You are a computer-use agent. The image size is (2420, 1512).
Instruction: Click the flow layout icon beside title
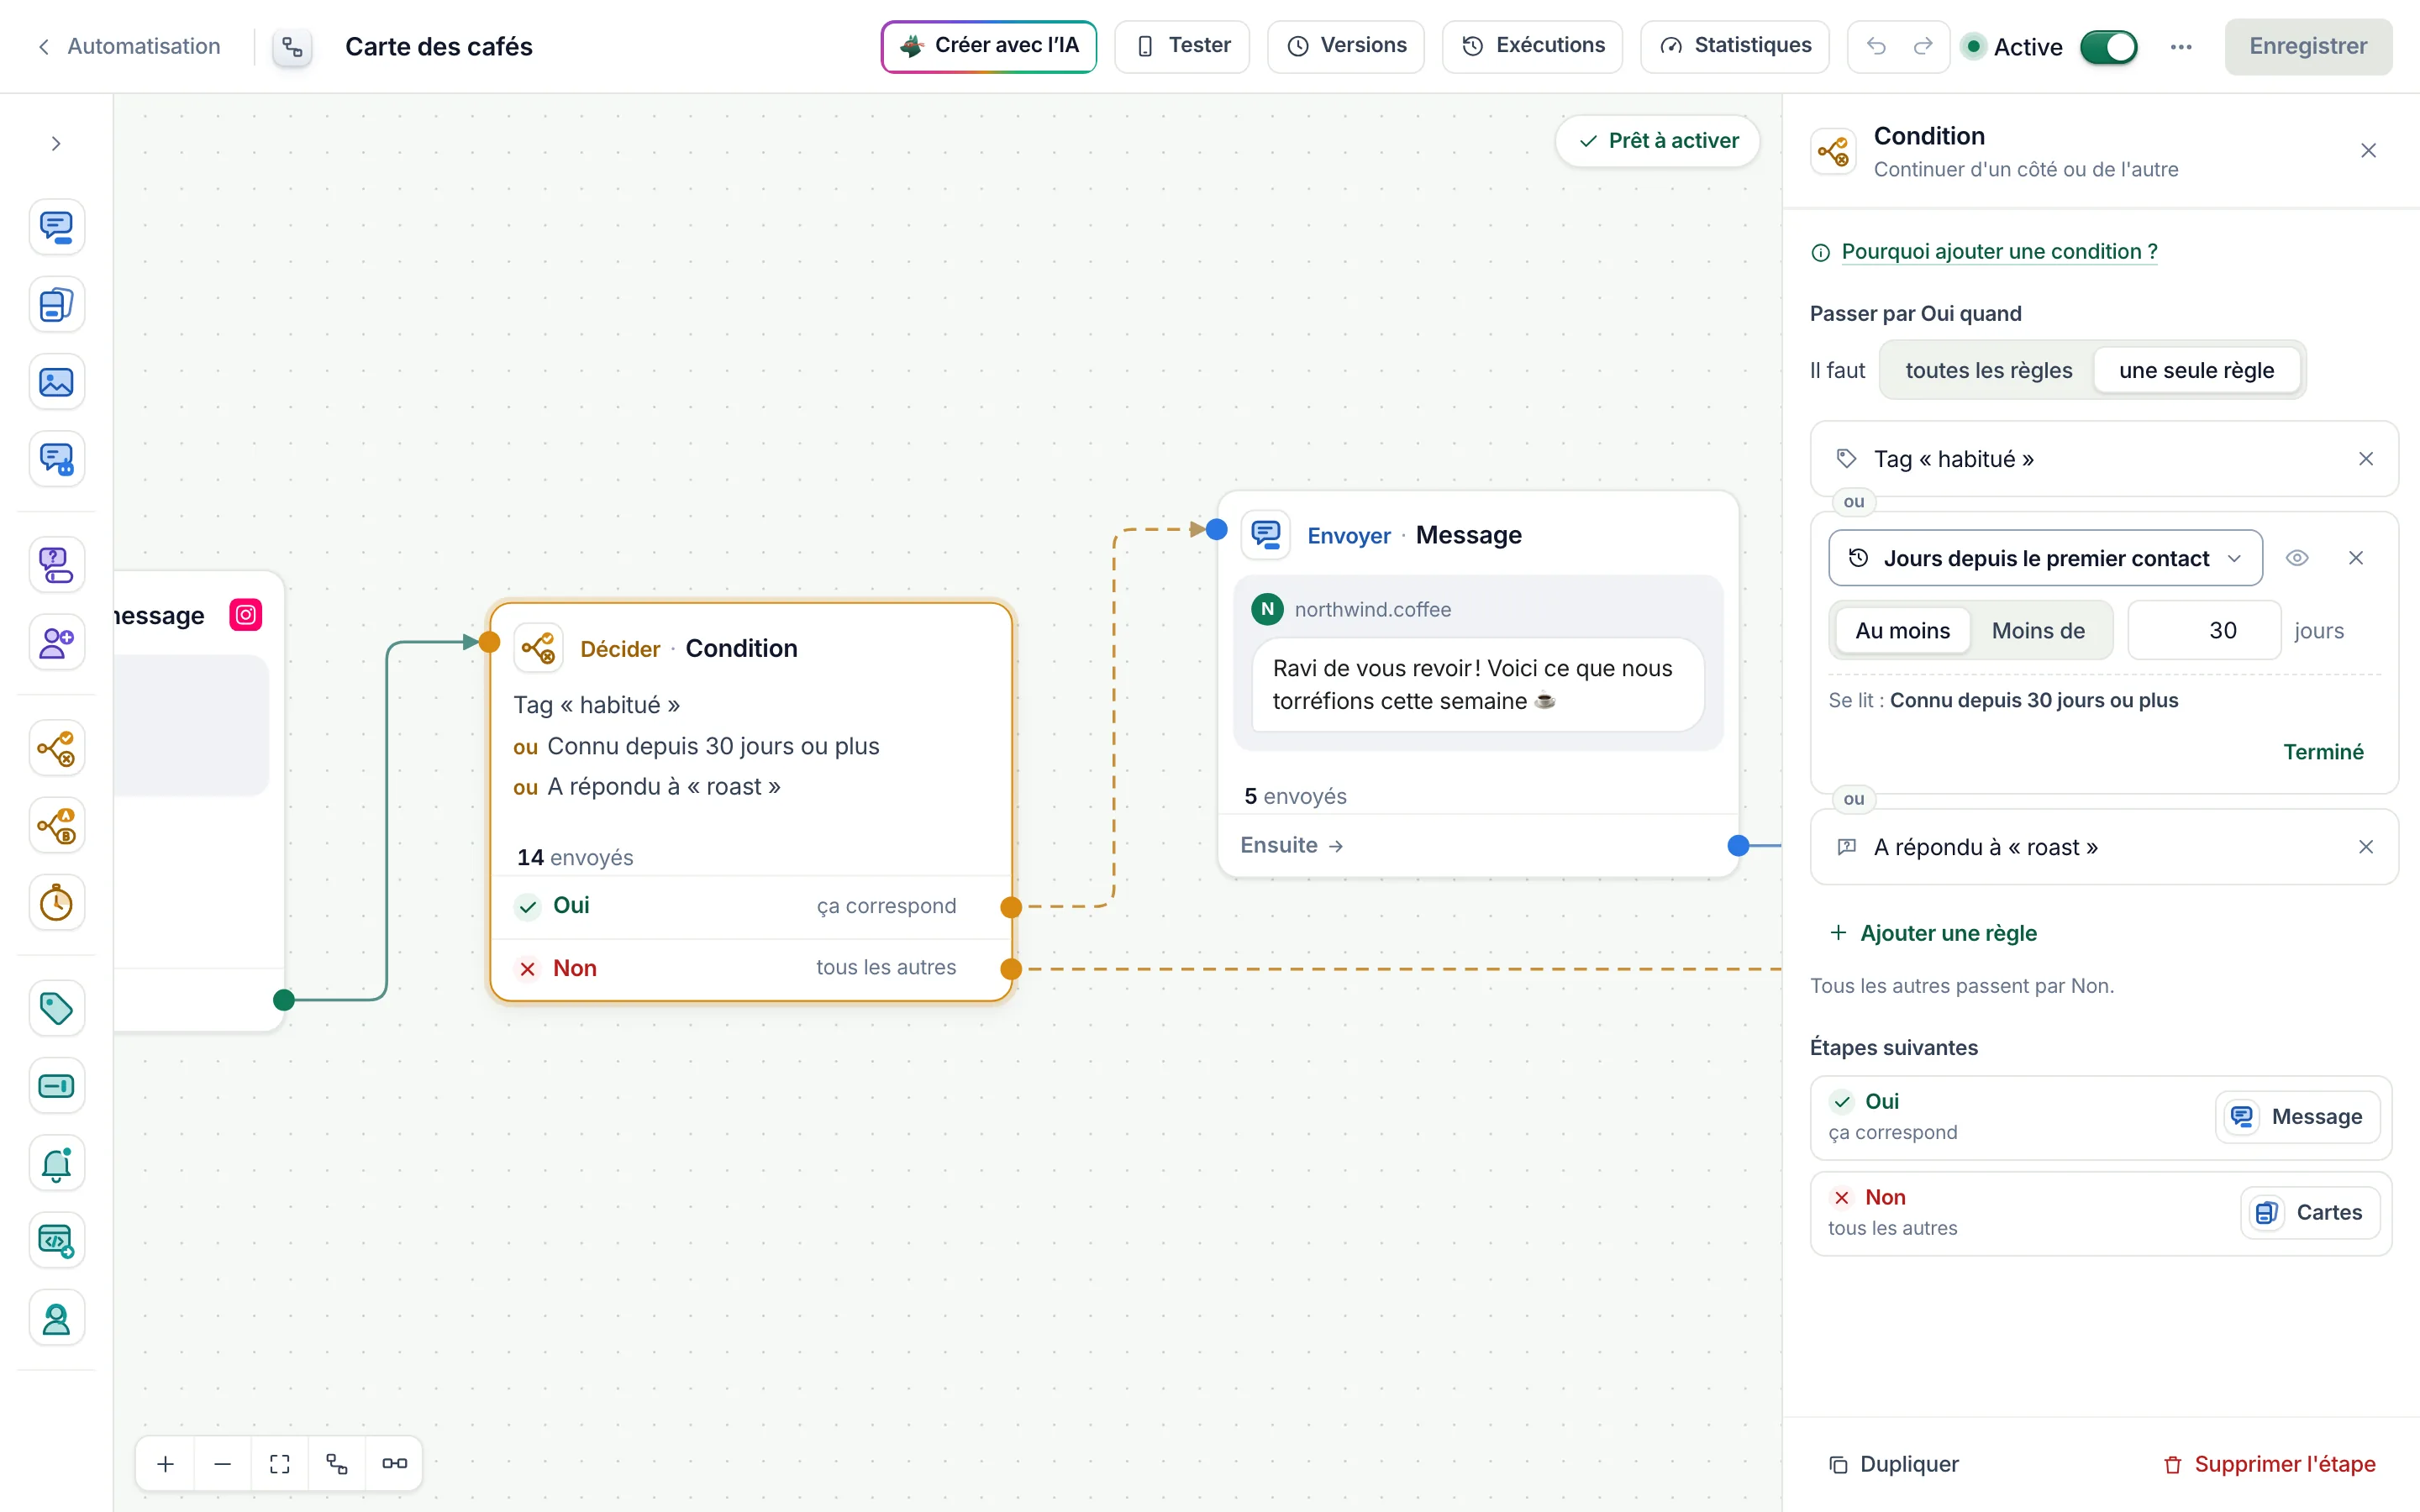292,47
